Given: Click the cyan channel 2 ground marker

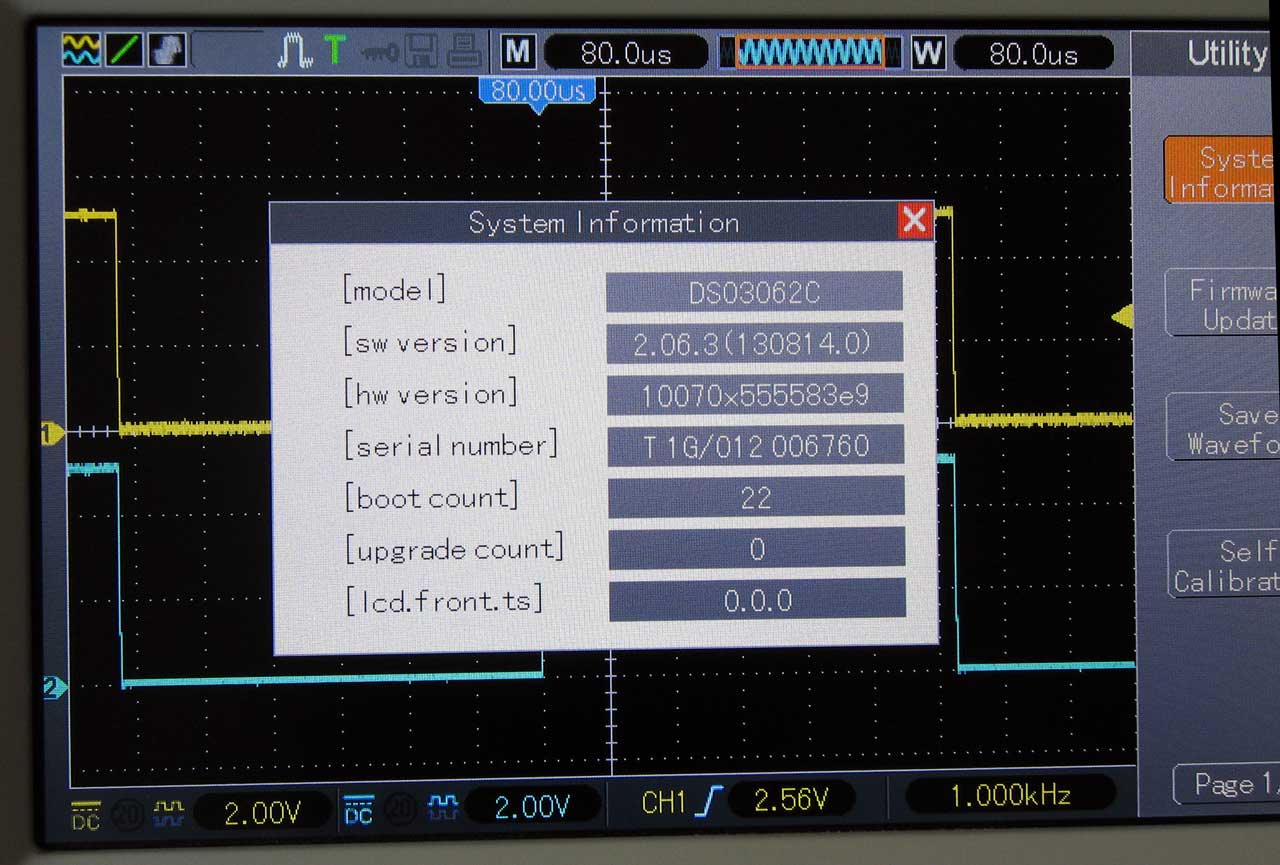Looking at the screenshot, I should (x=54, y=687).
